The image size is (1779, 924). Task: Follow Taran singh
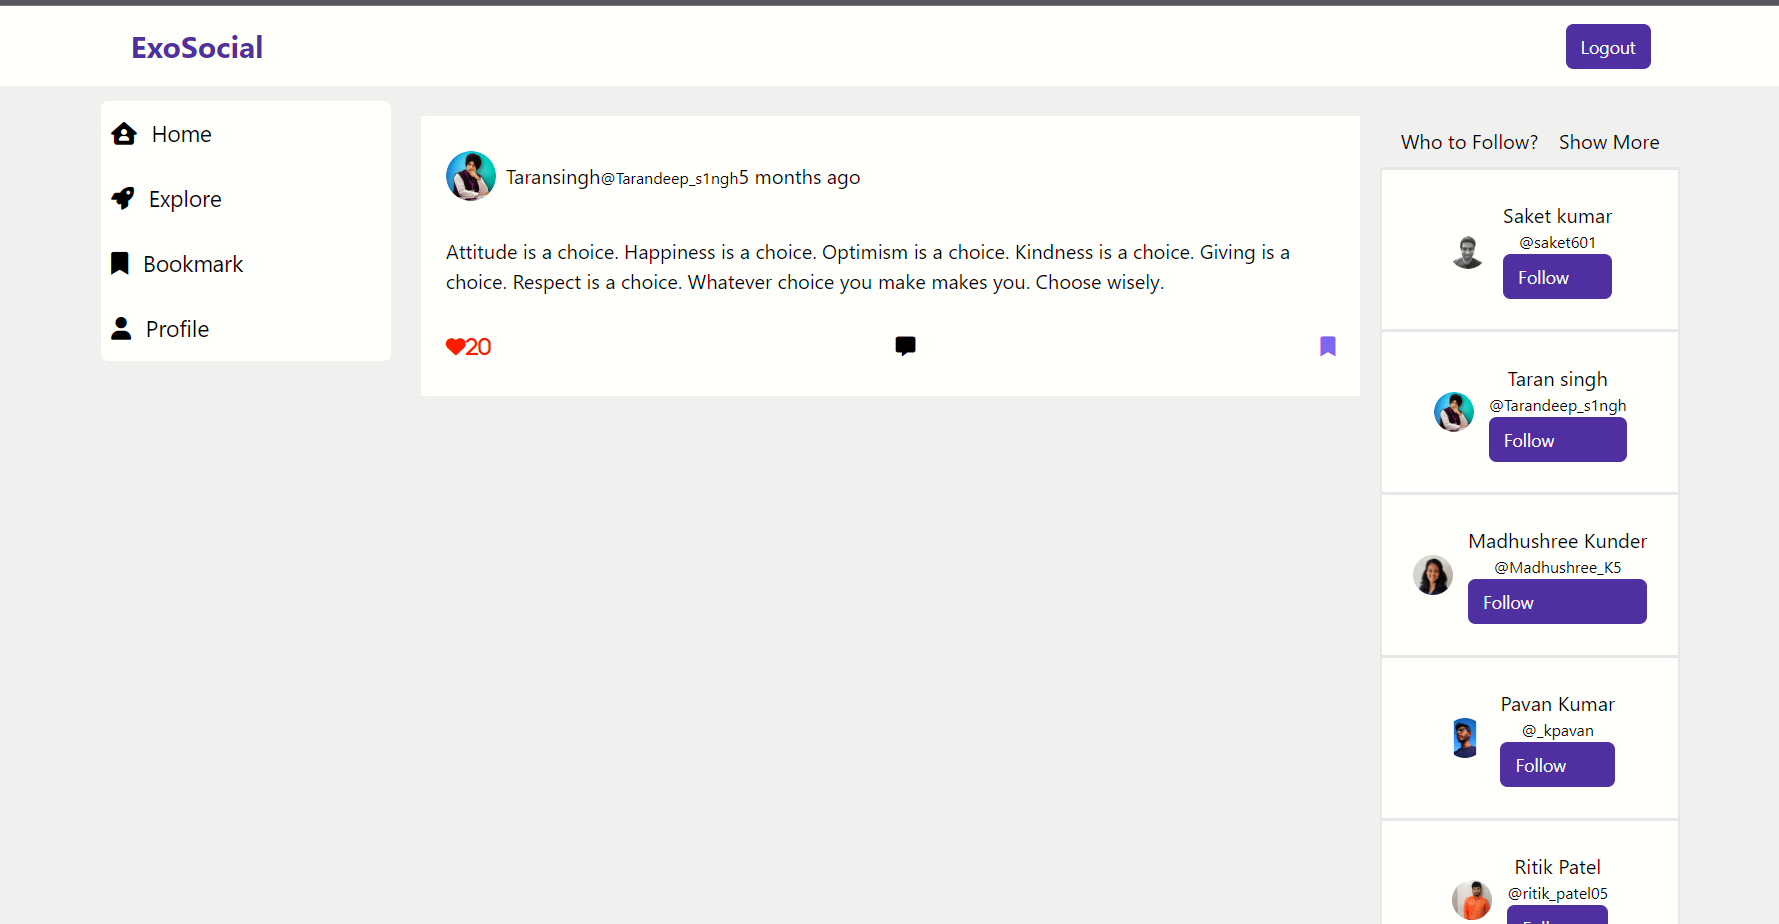coord(1557,440)
